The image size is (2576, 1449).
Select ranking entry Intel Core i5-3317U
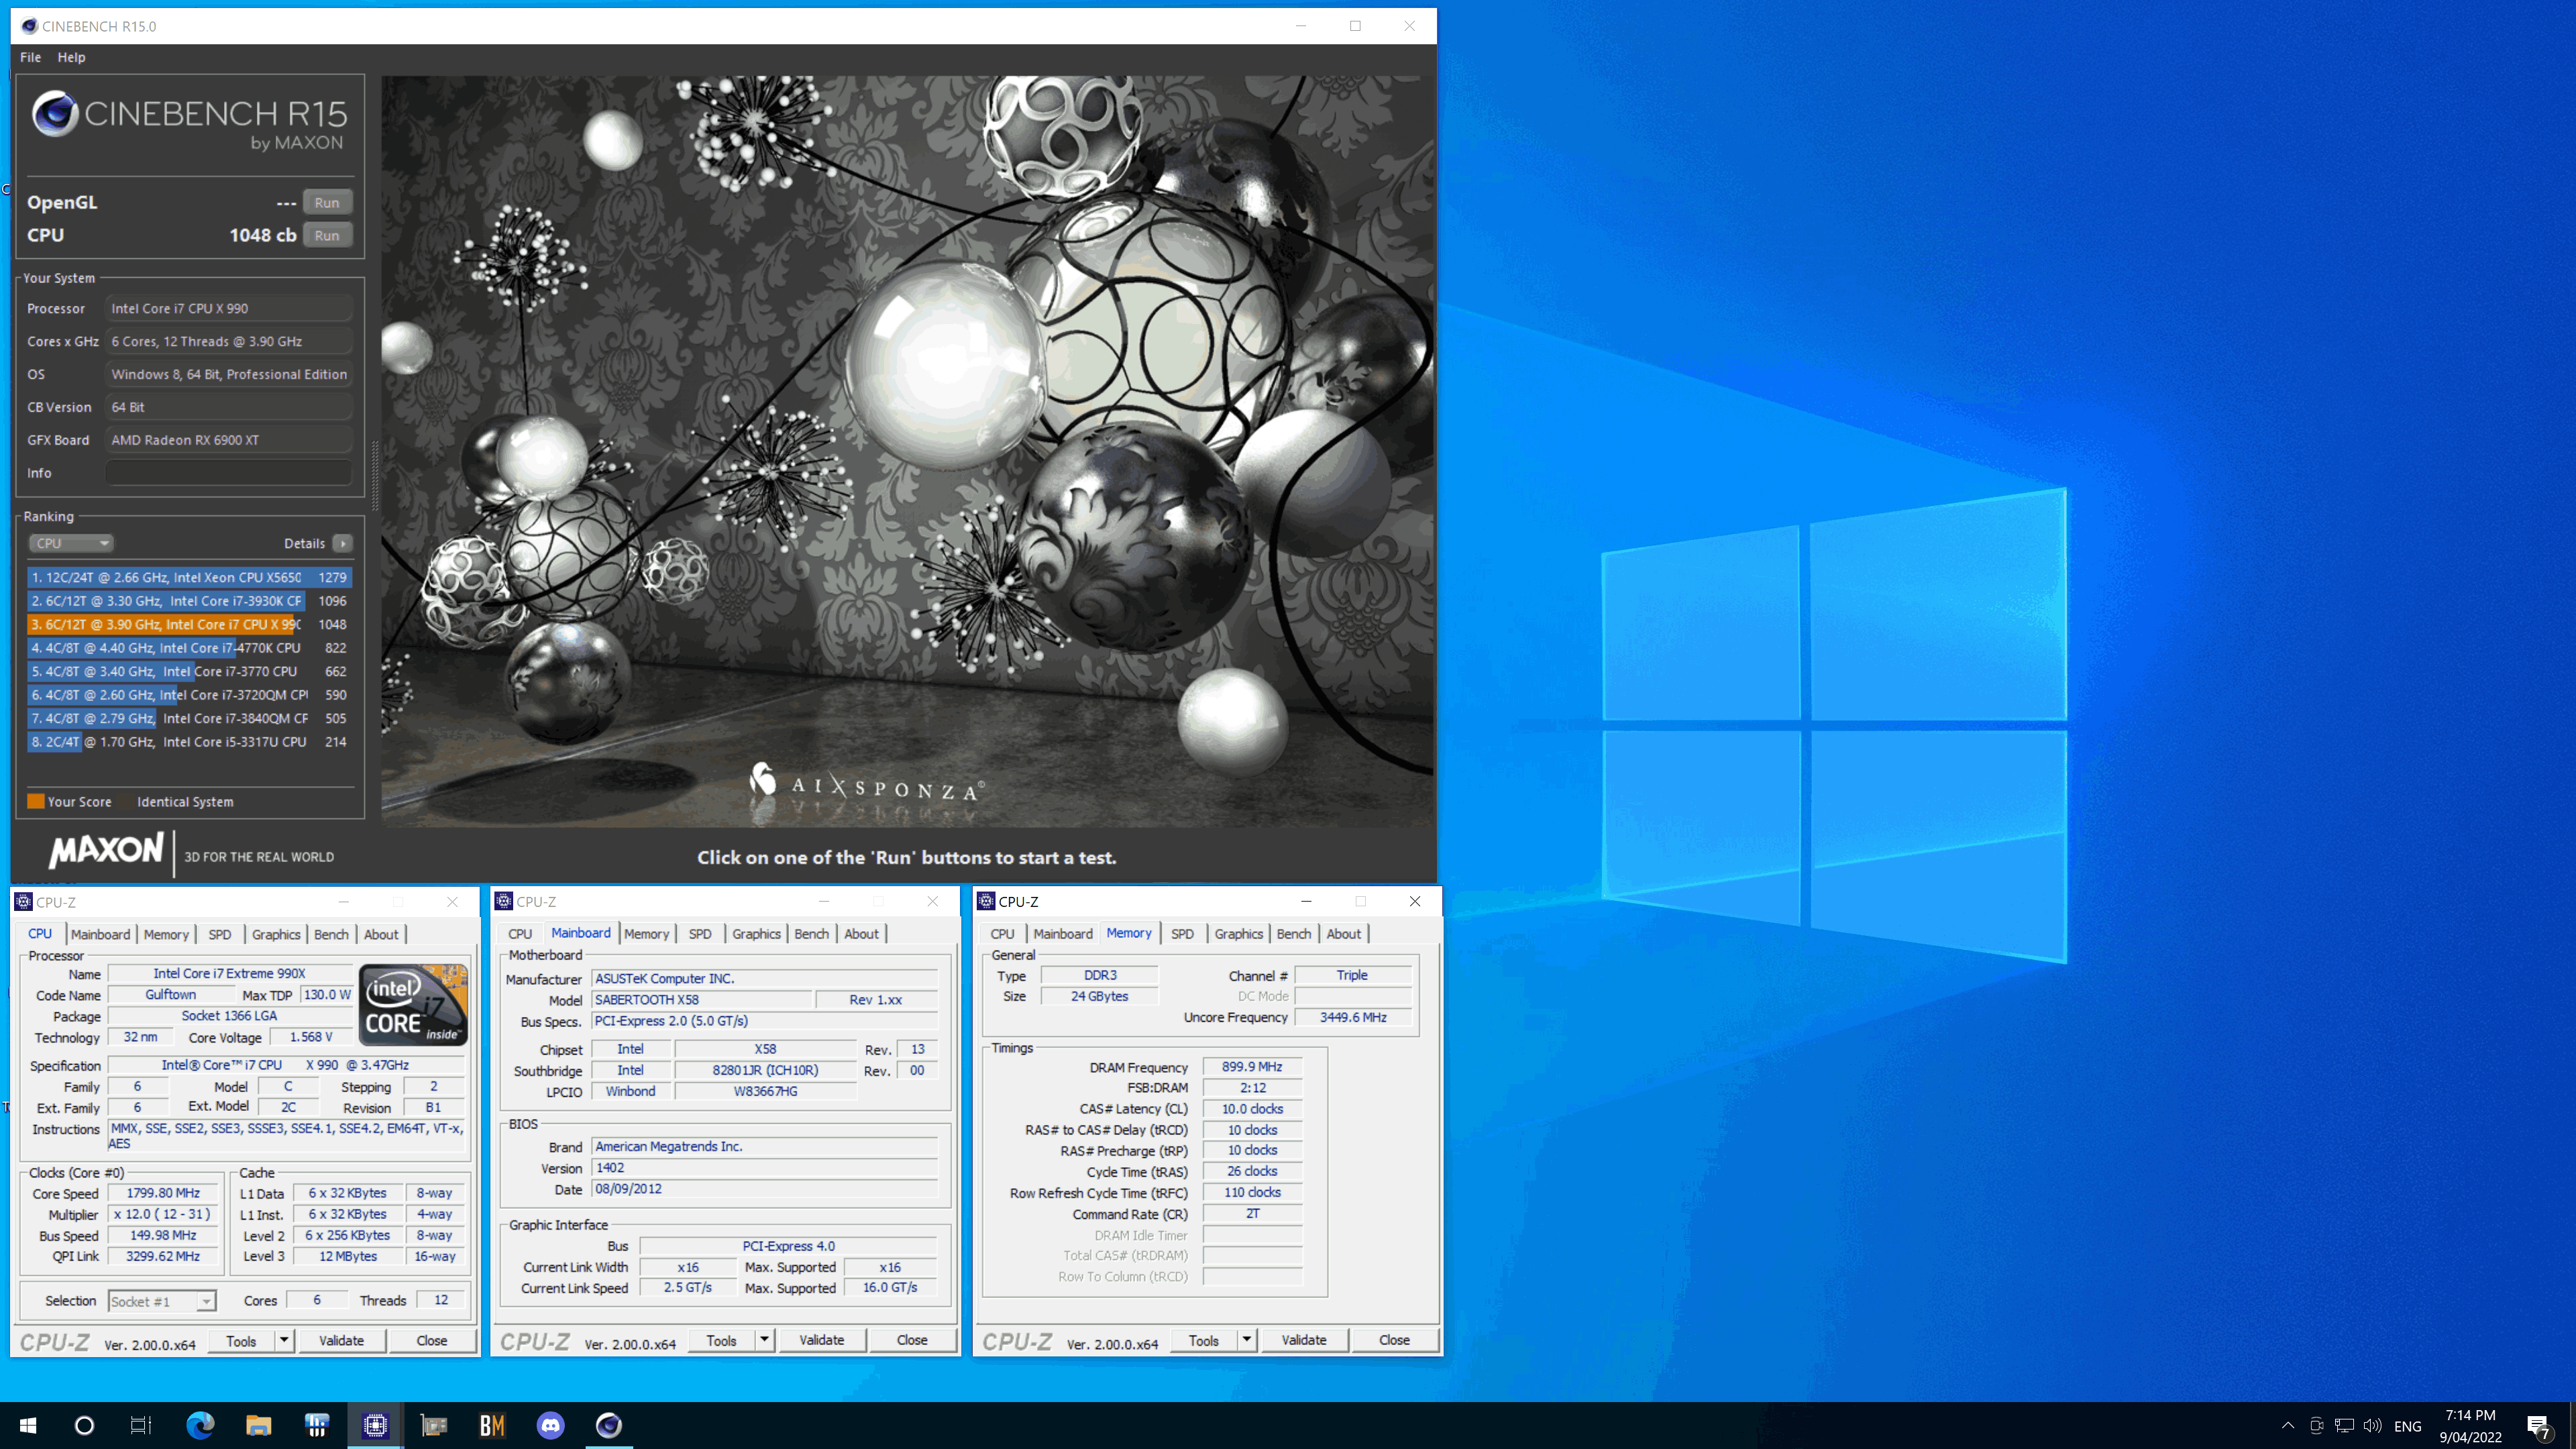pyautogui.click(x=189, y=742)
